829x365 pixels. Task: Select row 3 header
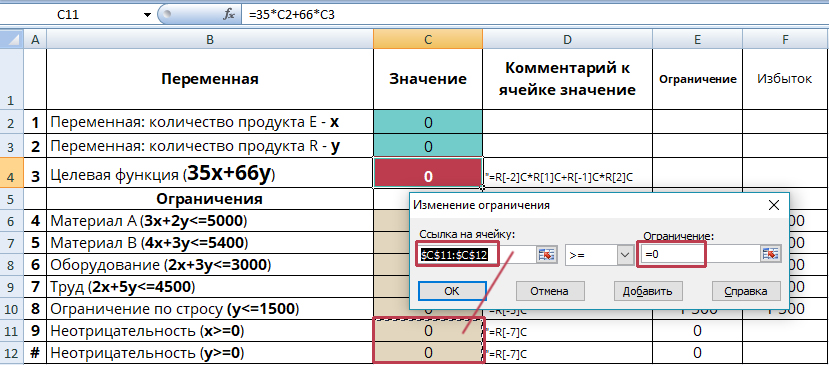click(12, 146)
